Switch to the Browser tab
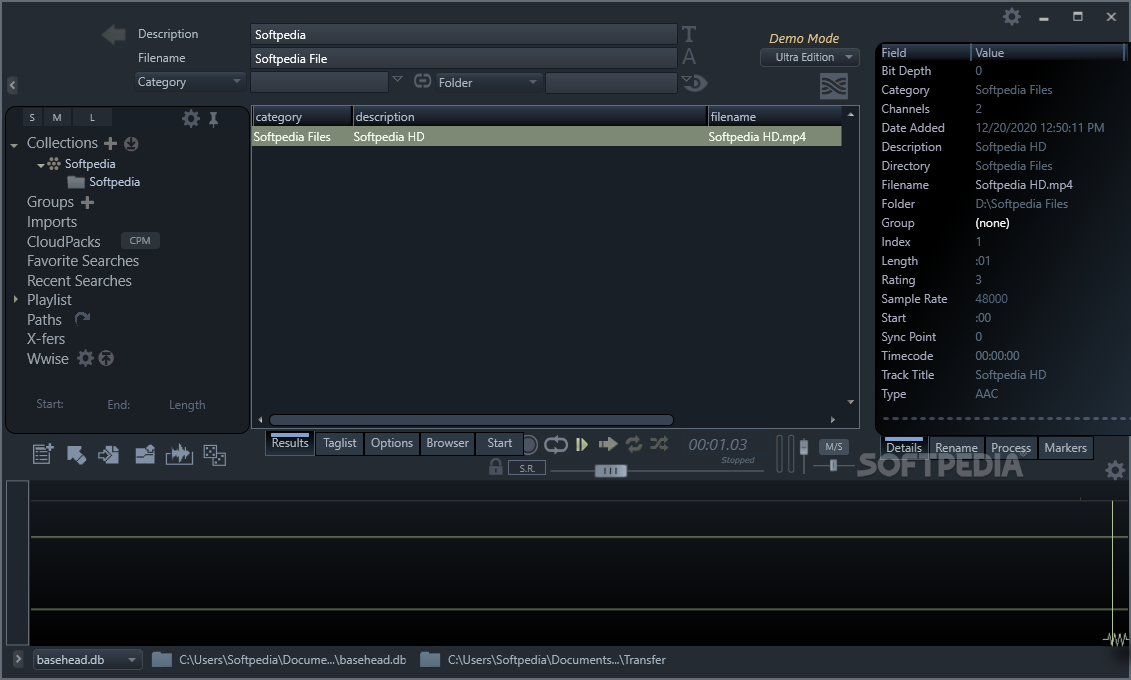The image size is (1131, 680). pos(447,443)
